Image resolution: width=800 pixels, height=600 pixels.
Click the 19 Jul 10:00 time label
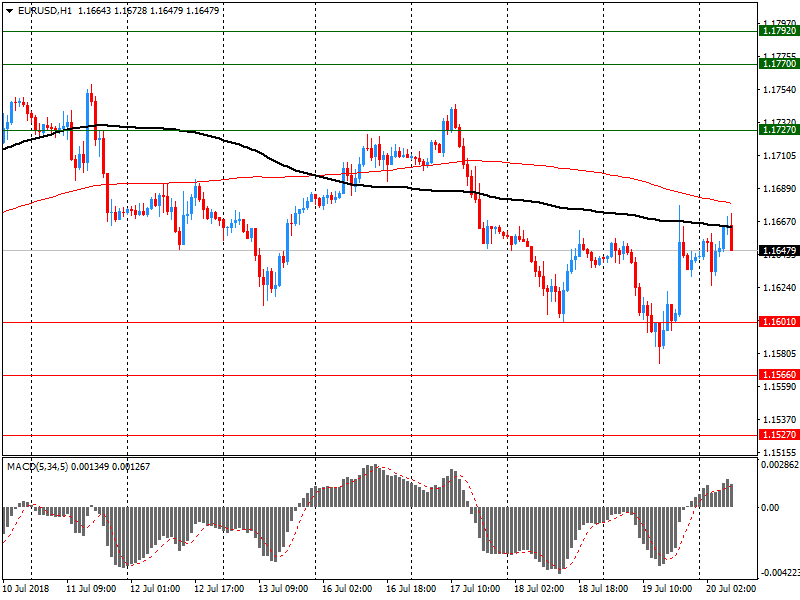pyautogui.click(x=667, y=588)
